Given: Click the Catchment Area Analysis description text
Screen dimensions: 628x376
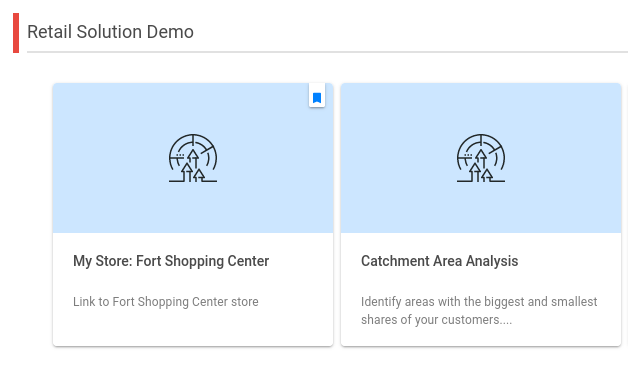Looking at the screenshot, I should click(479, 311).
